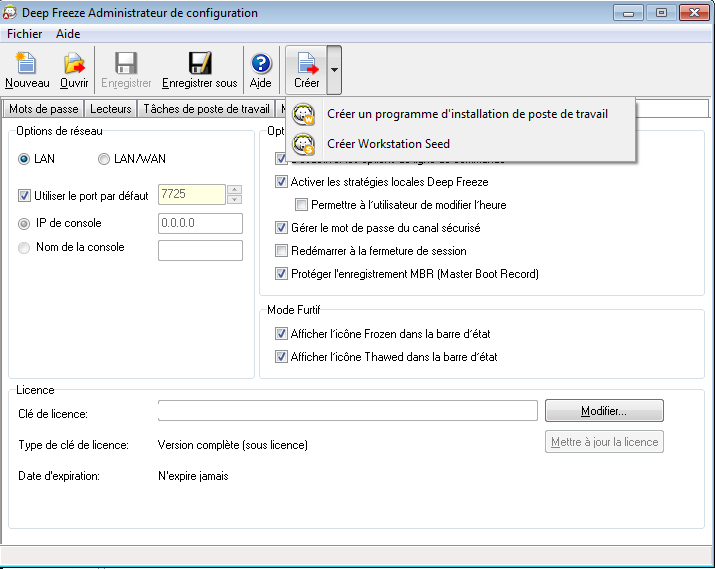Increase the port number with up stepper
The height and width of the screenshot is (569, 715).
234,190
